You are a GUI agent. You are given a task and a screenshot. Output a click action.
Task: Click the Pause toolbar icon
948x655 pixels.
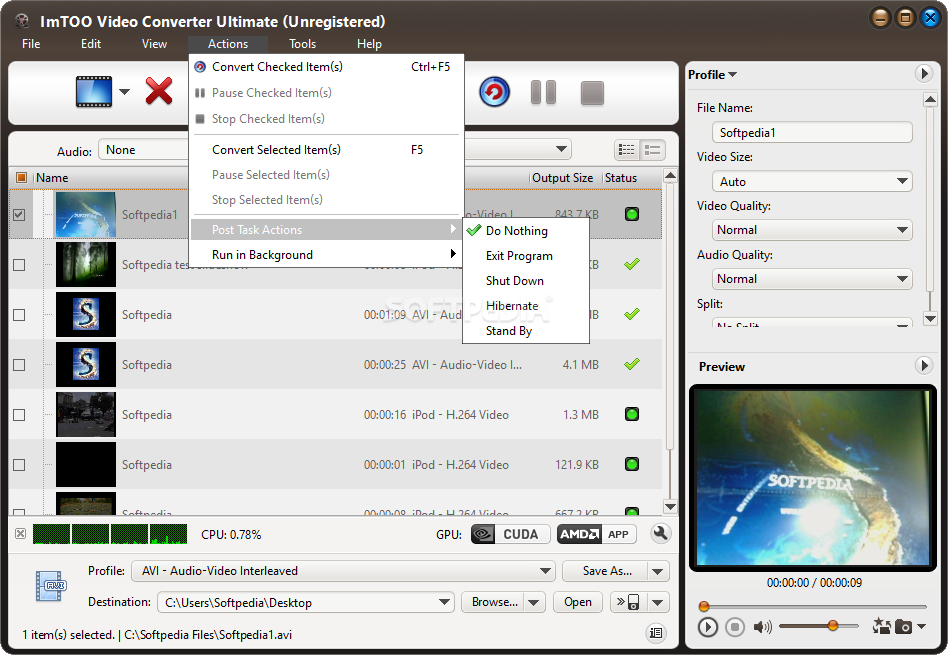544,93
